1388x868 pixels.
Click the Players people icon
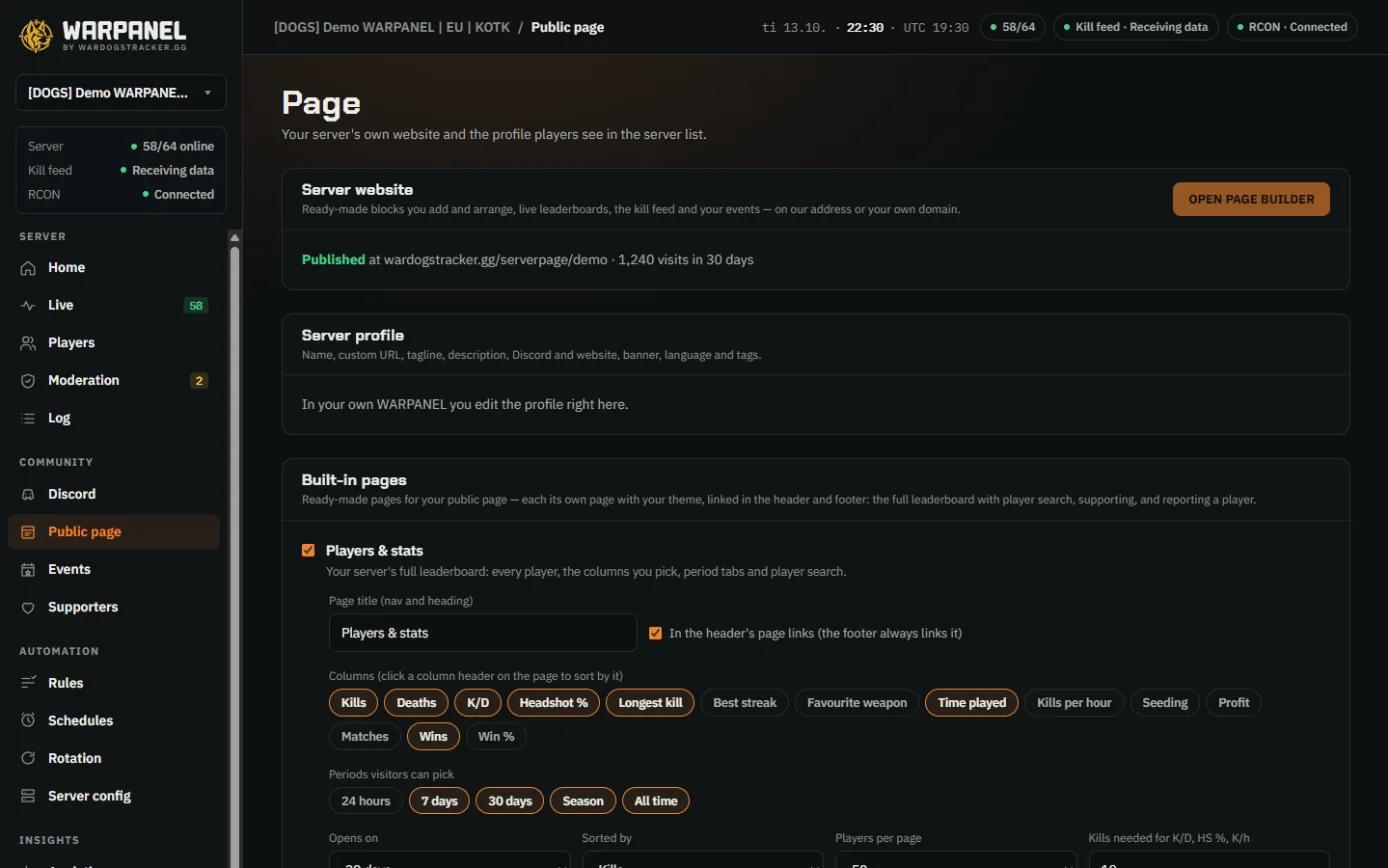coord(28,343)
